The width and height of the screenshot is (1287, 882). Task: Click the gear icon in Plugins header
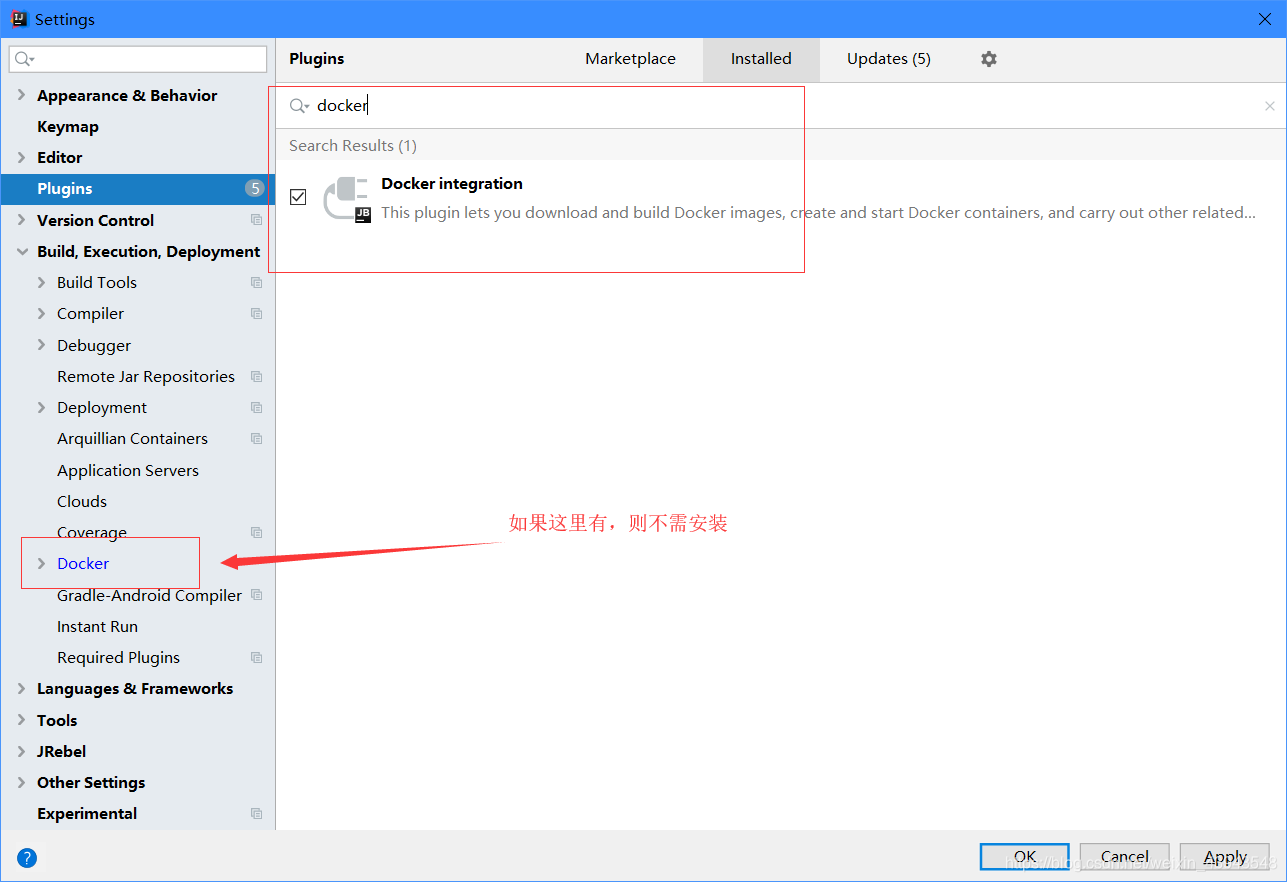pos(989,59)
